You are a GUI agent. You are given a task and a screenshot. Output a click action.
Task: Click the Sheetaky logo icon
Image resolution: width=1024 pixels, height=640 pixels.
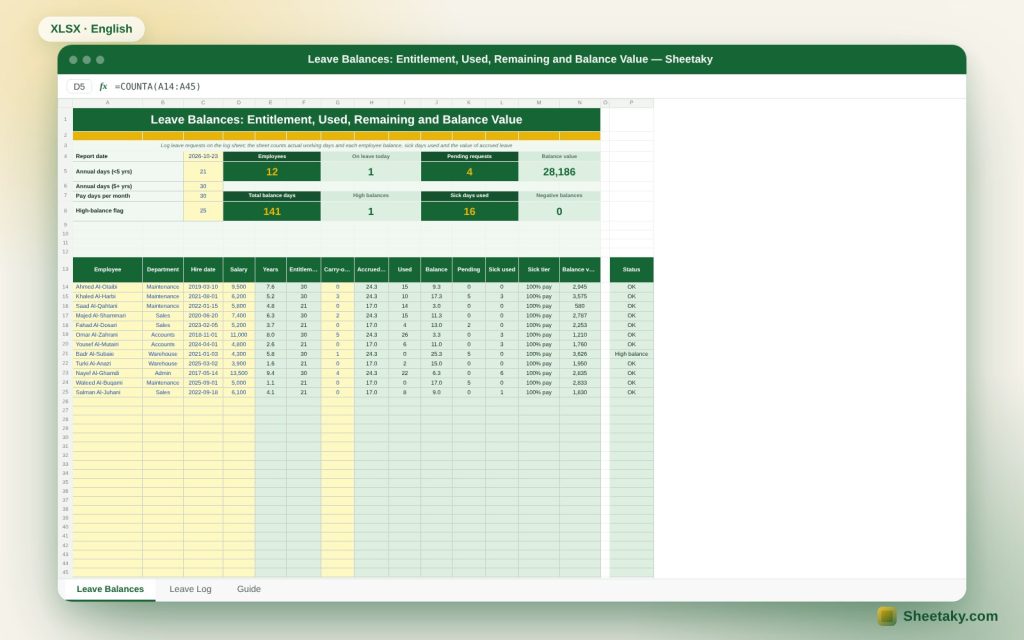point(886,616)
